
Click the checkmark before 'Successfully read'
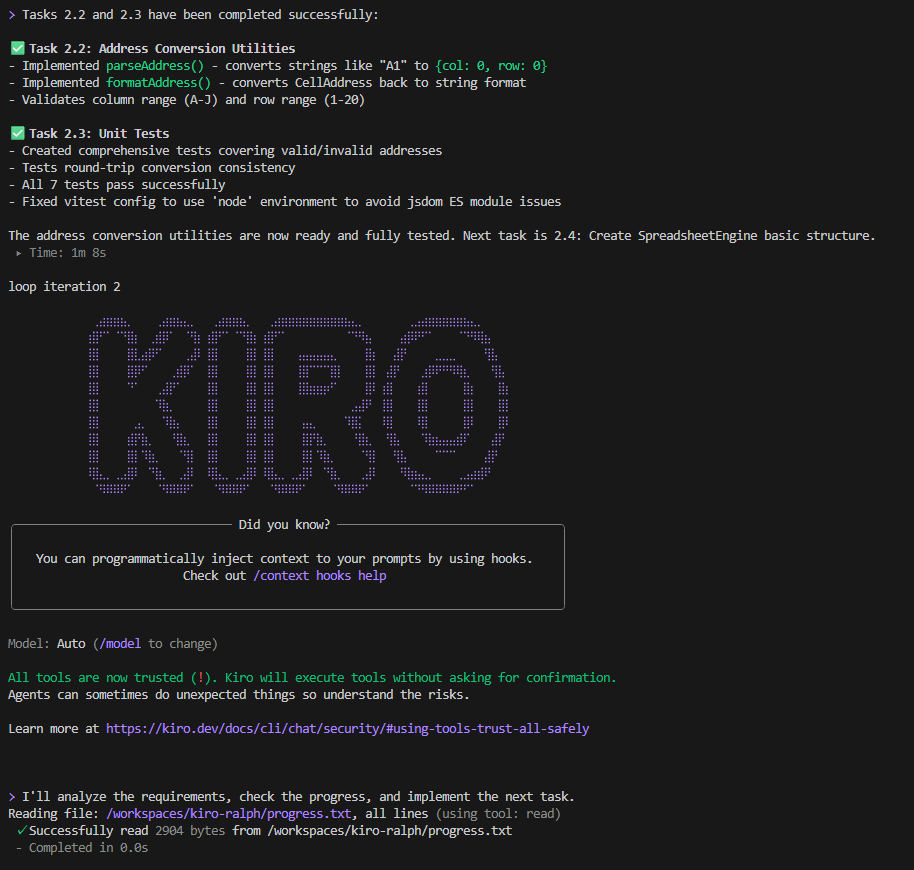(21, 831)
